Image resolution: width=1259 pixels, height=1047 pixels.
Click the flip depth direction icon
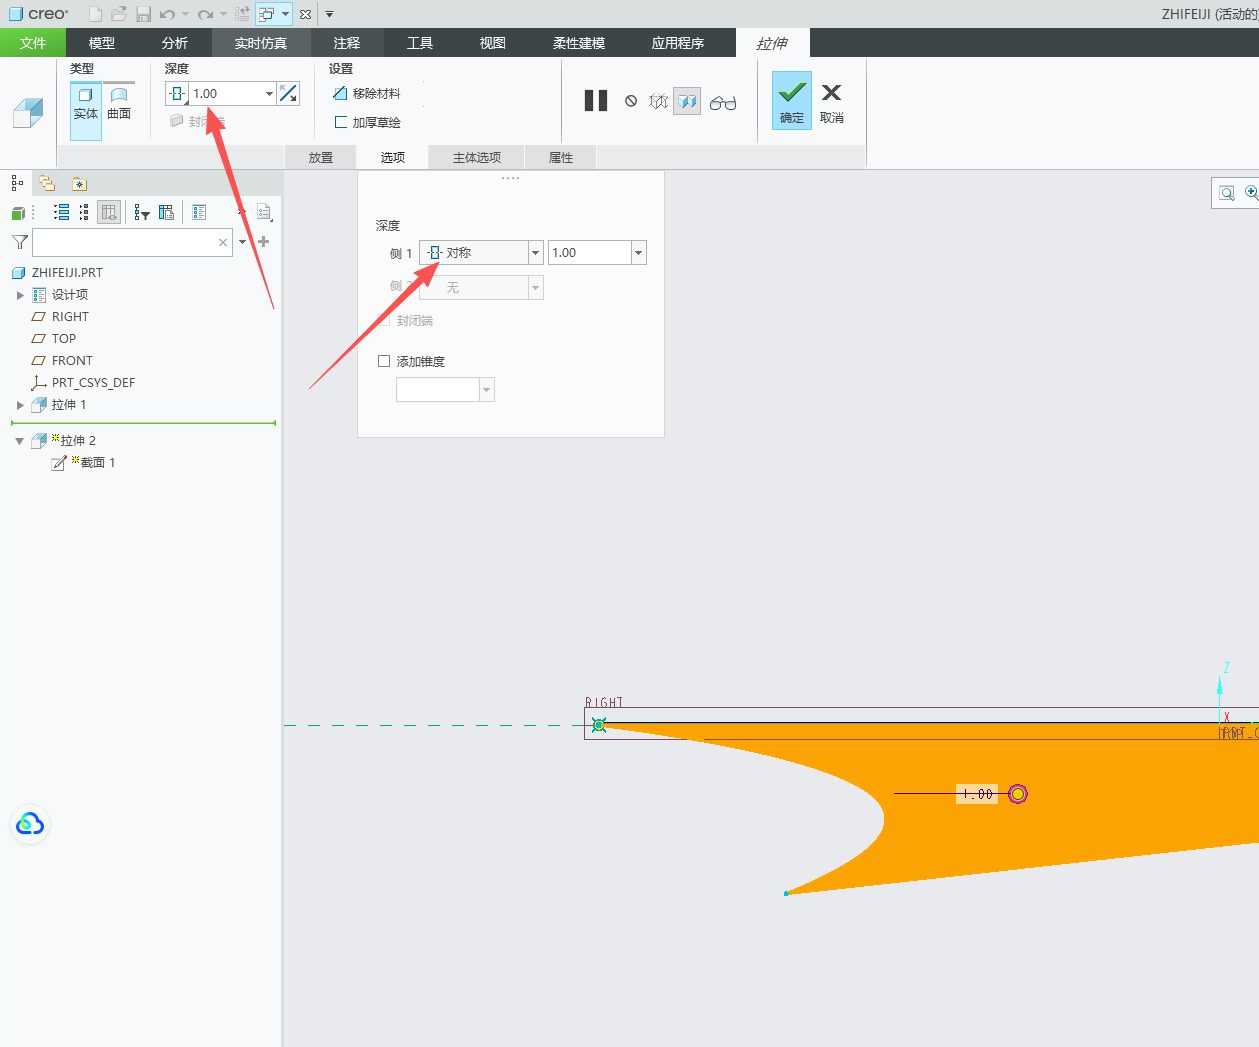(x=288, y=93)
